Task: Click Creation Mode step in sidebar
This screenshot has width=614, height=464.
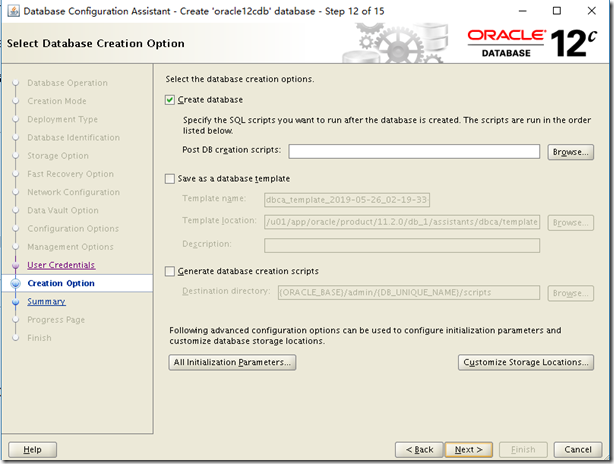Action: [57, 101]
